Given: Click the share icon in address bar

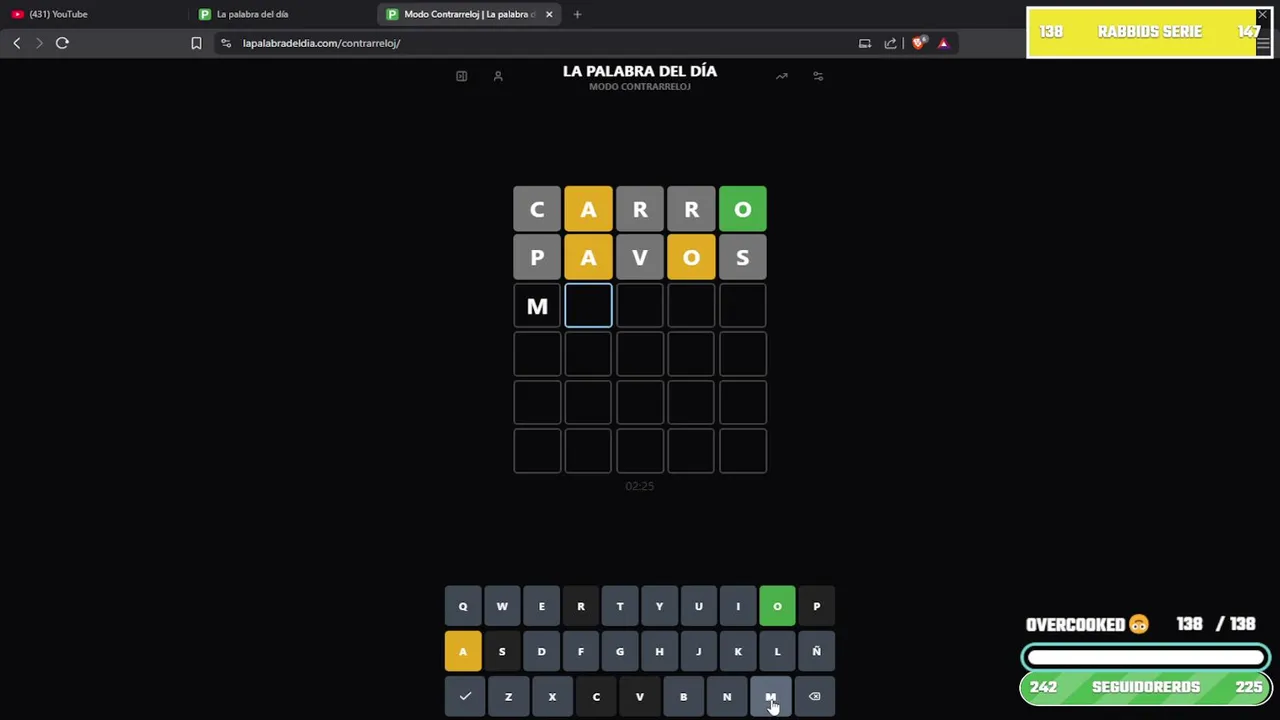Looking at the screenshot, I should pos(890,43).
